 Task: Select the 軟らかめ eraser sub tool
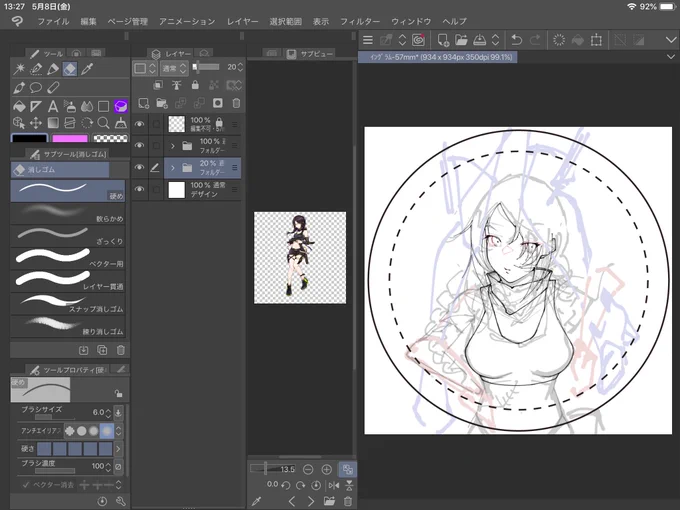[x=68, y=214]
